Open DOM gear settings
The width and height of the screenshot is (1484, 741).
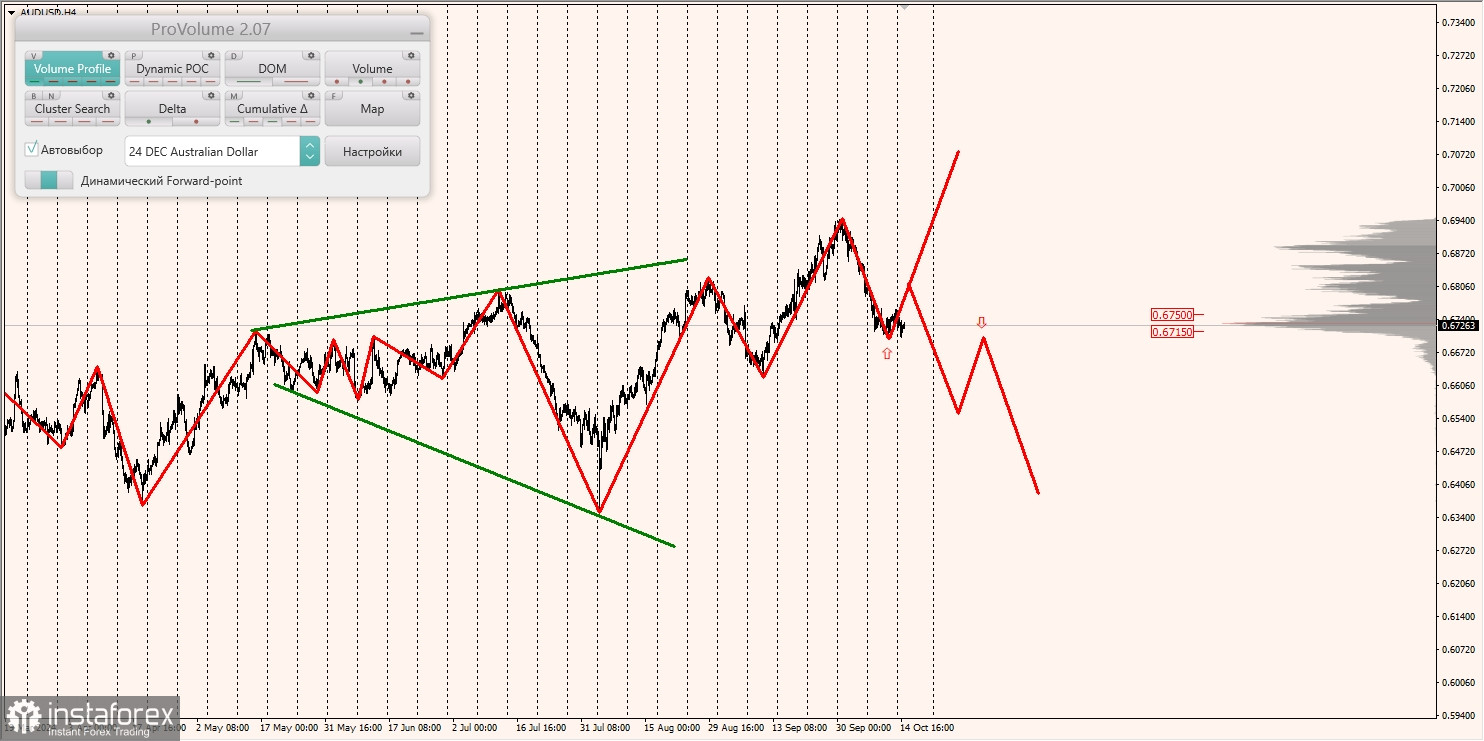click(311, 56)
